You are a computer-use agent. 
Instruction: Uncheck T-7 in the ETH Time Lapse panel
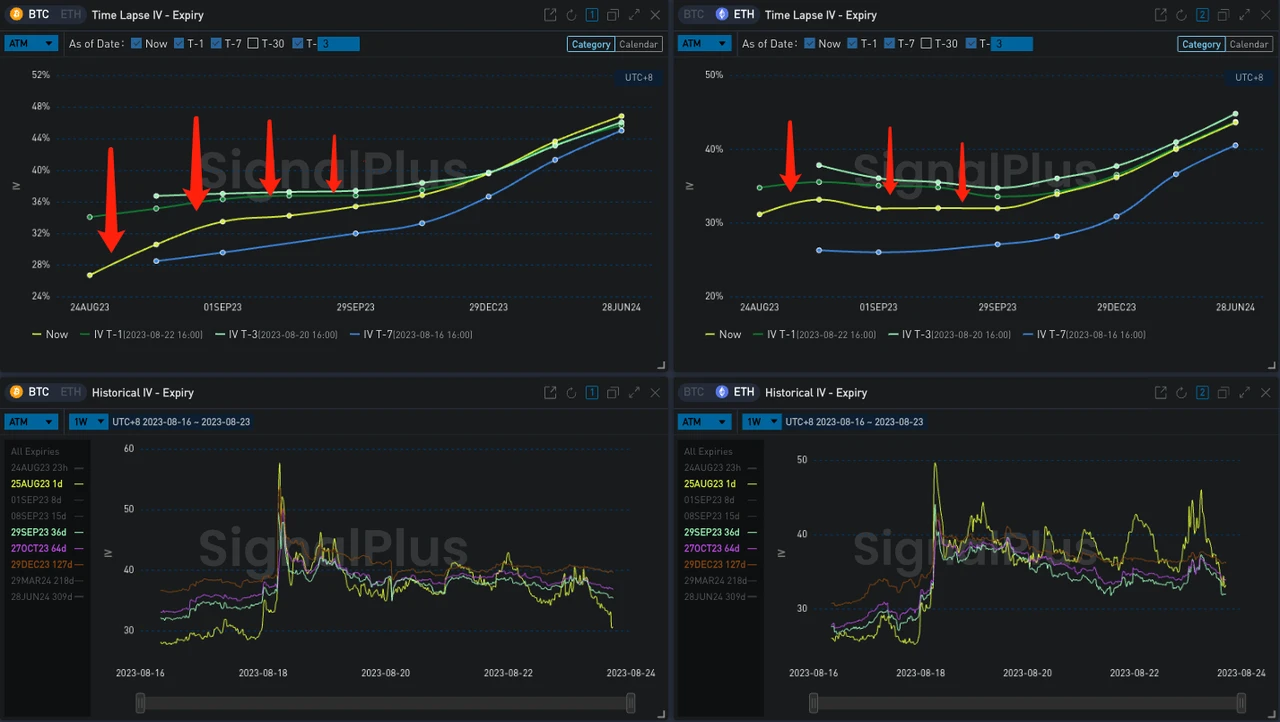[890, 44]
